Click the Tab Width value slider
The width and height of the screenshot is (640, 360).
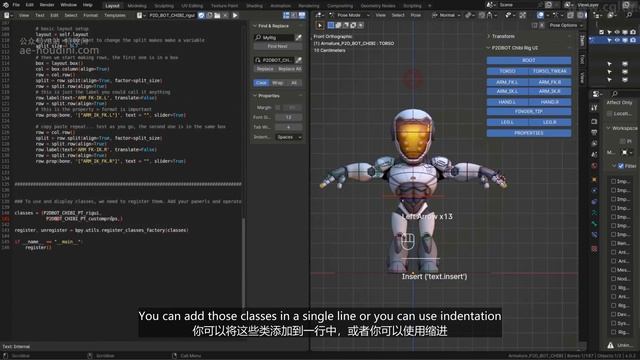tap(289, 127)
